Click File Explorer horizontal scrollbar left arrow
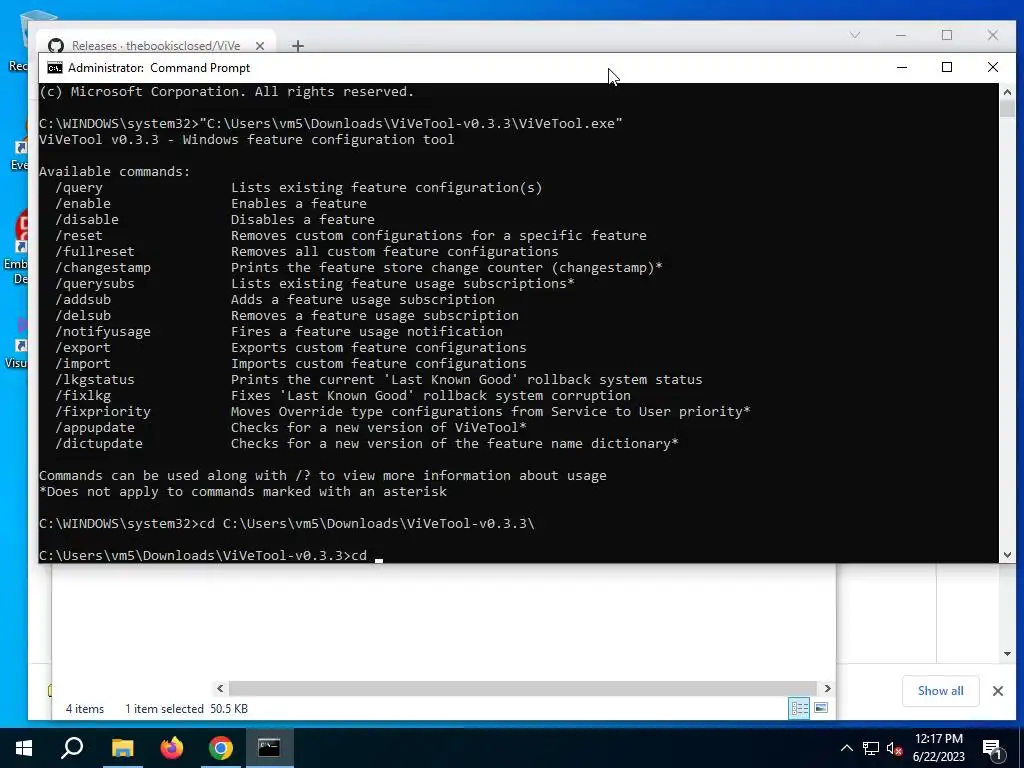The image size is (1024, 768). 220,688
